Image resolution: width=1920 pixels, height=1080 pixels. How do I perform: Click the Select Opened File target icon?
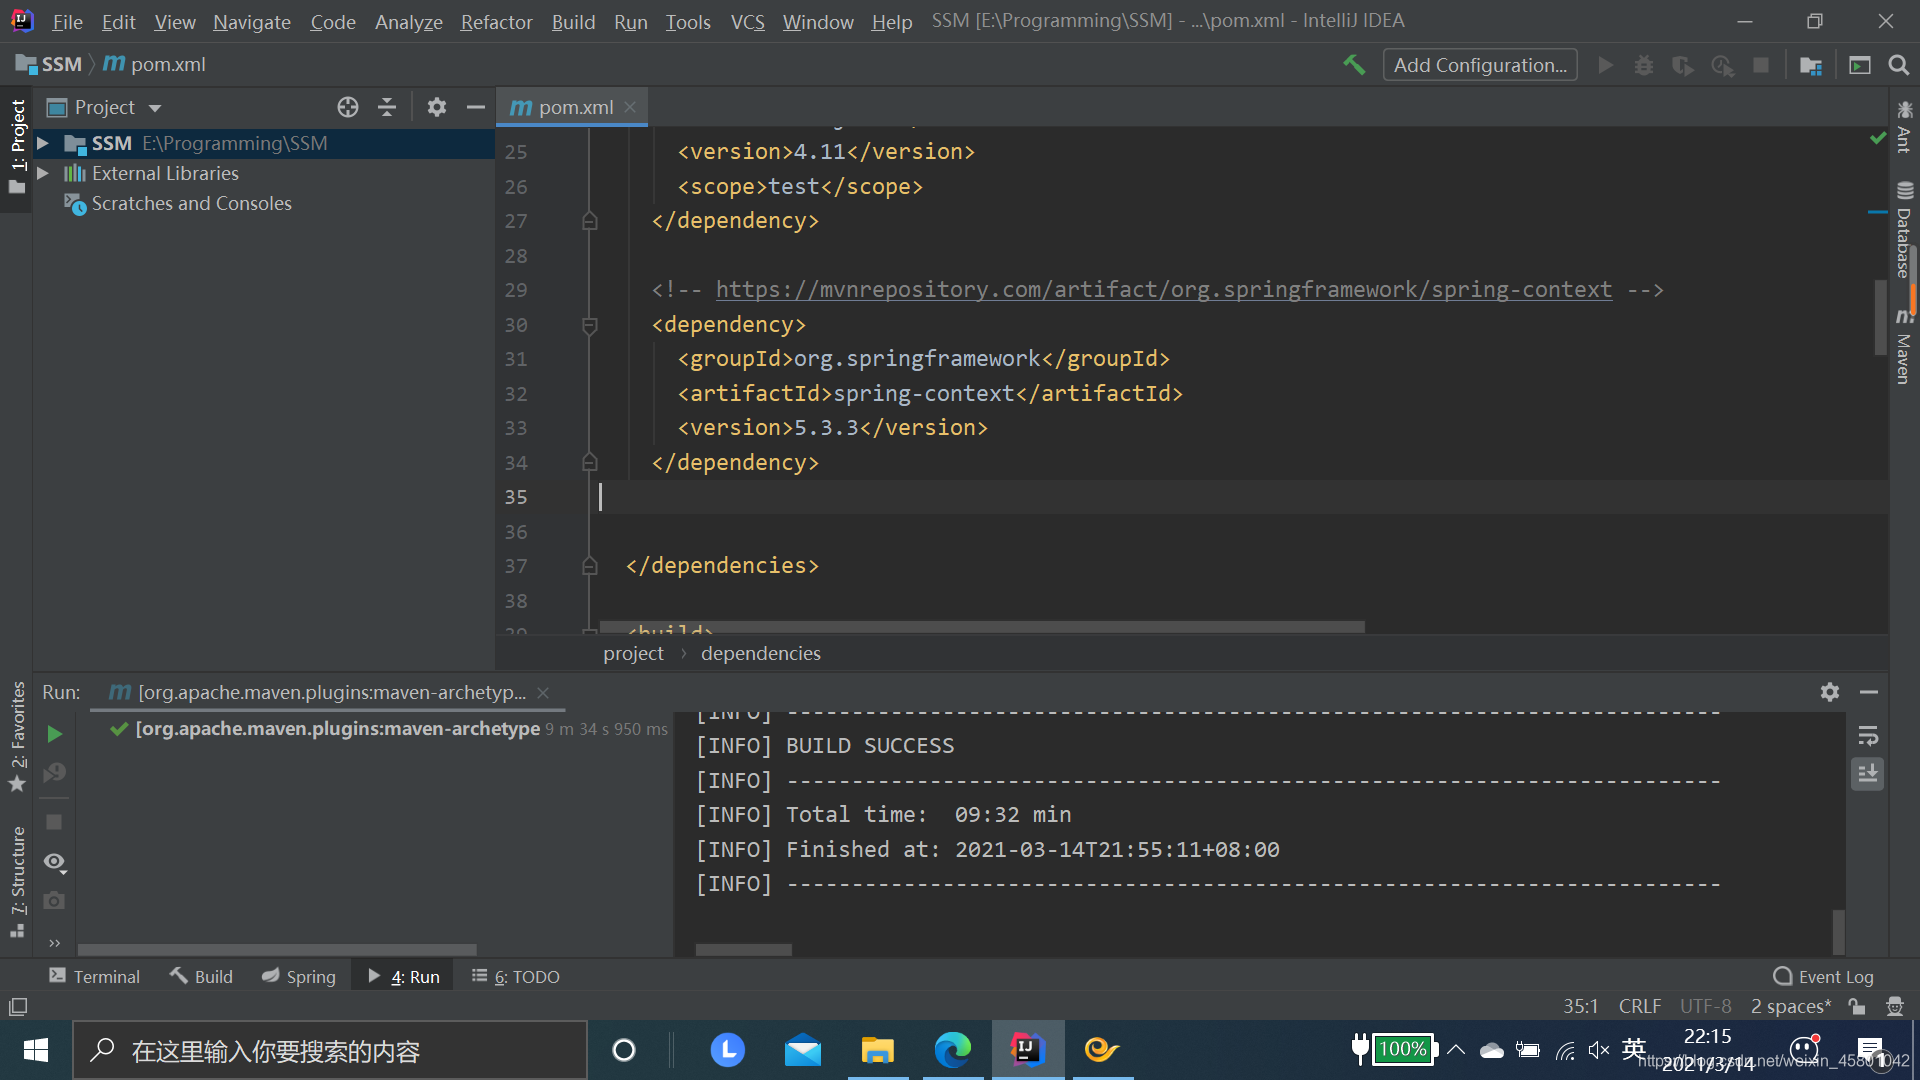pyautogui.click(x=348, y=107)
